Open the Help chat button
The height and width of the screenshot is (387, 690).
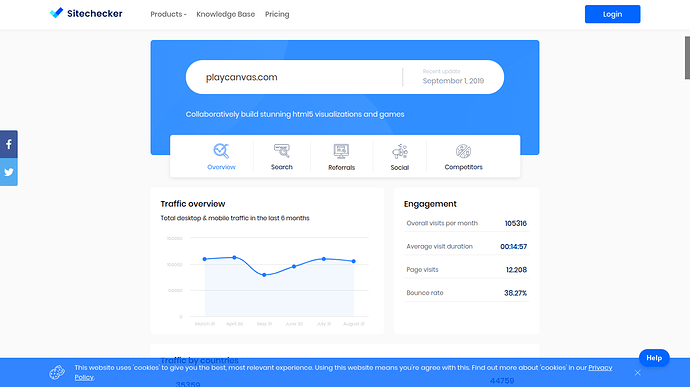pos(654,358)
